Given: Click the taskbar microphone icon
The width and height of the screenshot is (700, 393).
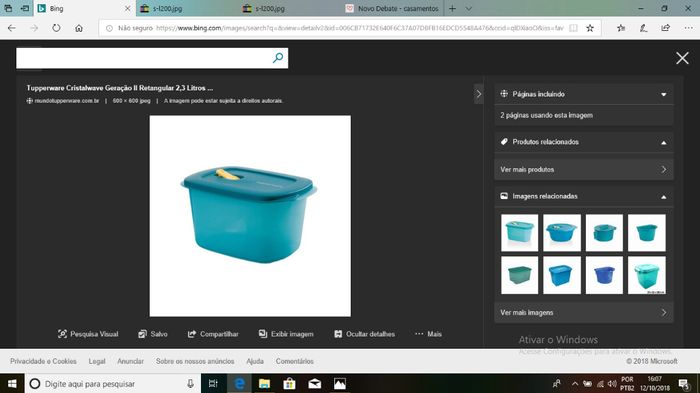Looking at the screenshot, I should tap(191, 384).
